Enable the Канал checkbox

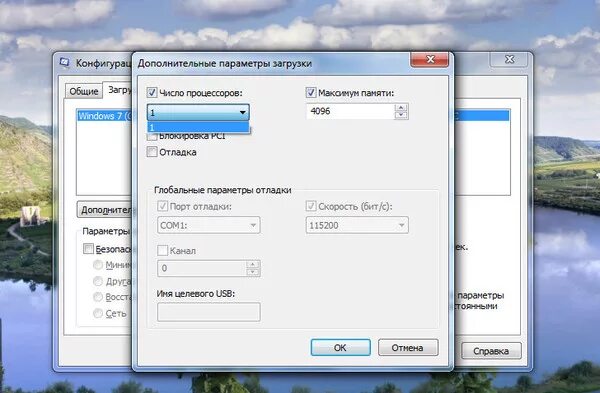pos(162,251)
